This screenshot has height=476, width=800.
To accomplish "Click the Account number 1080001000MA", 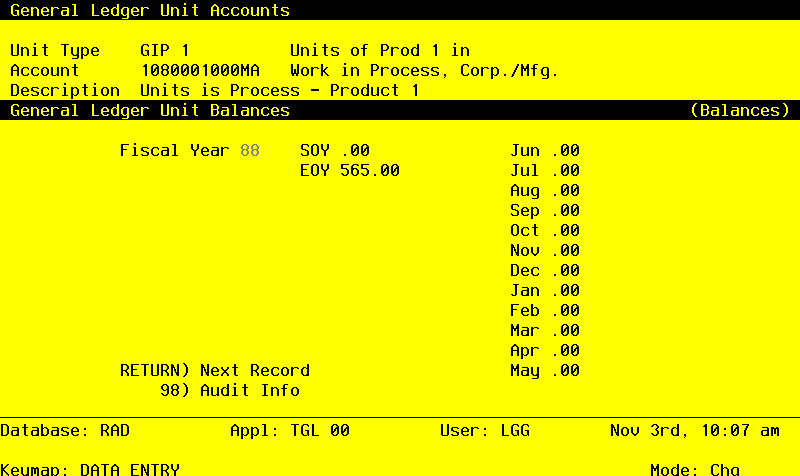I will pos(200,70).
